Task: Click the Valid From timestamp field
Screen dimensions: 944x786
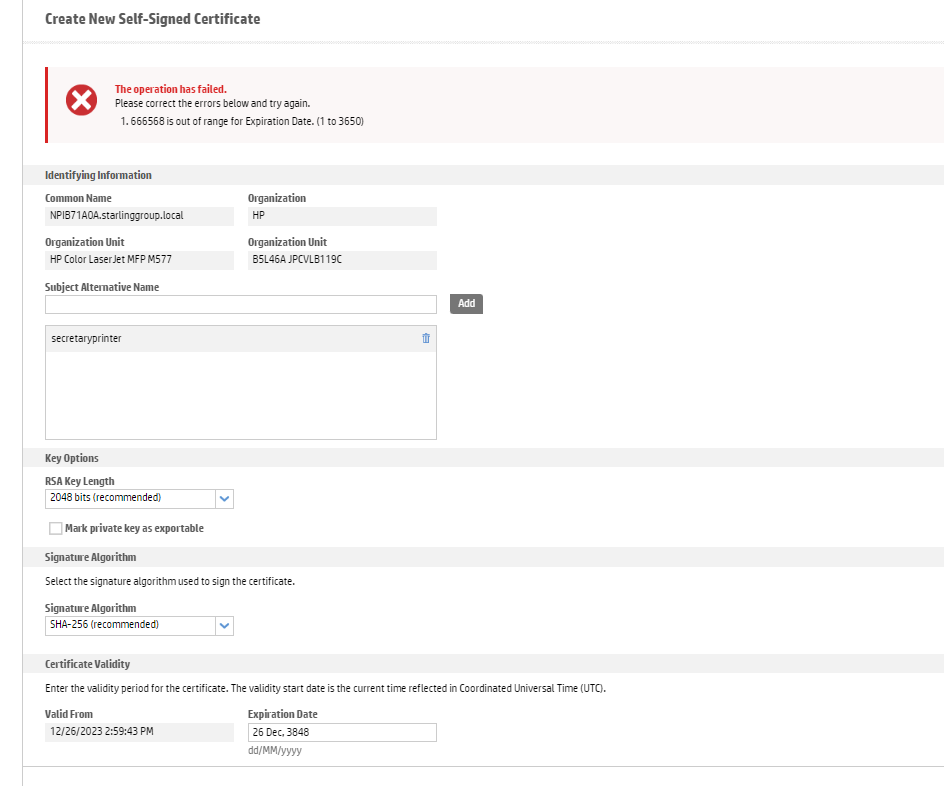Action: click(139, 732)
